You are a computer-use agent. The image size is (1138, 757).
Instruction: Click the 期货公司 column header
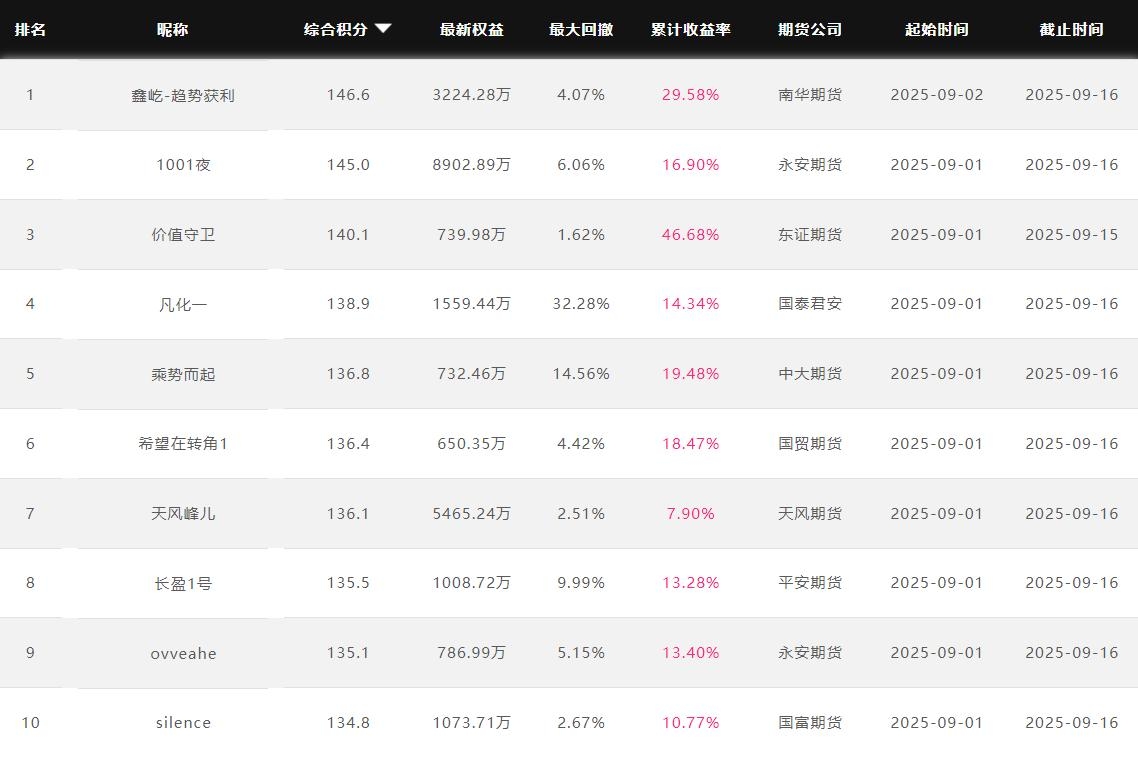pos(809,29)
